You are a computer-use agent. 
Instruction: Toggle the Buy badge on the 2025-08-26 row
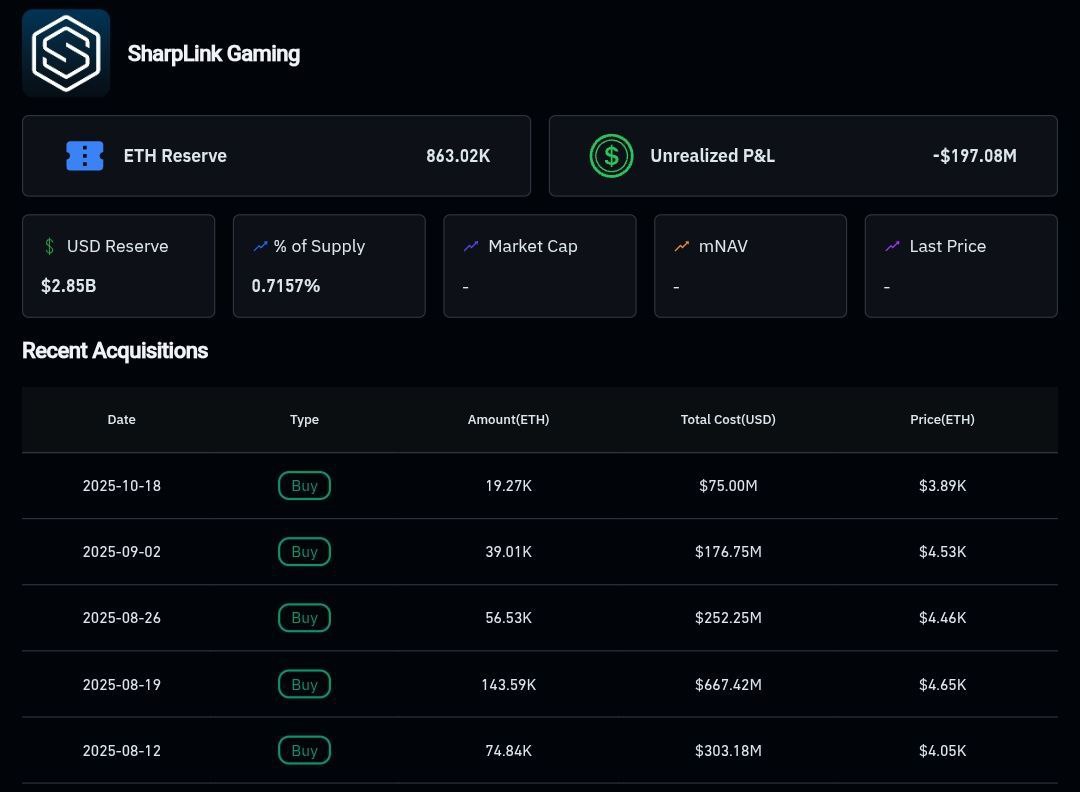304,617
